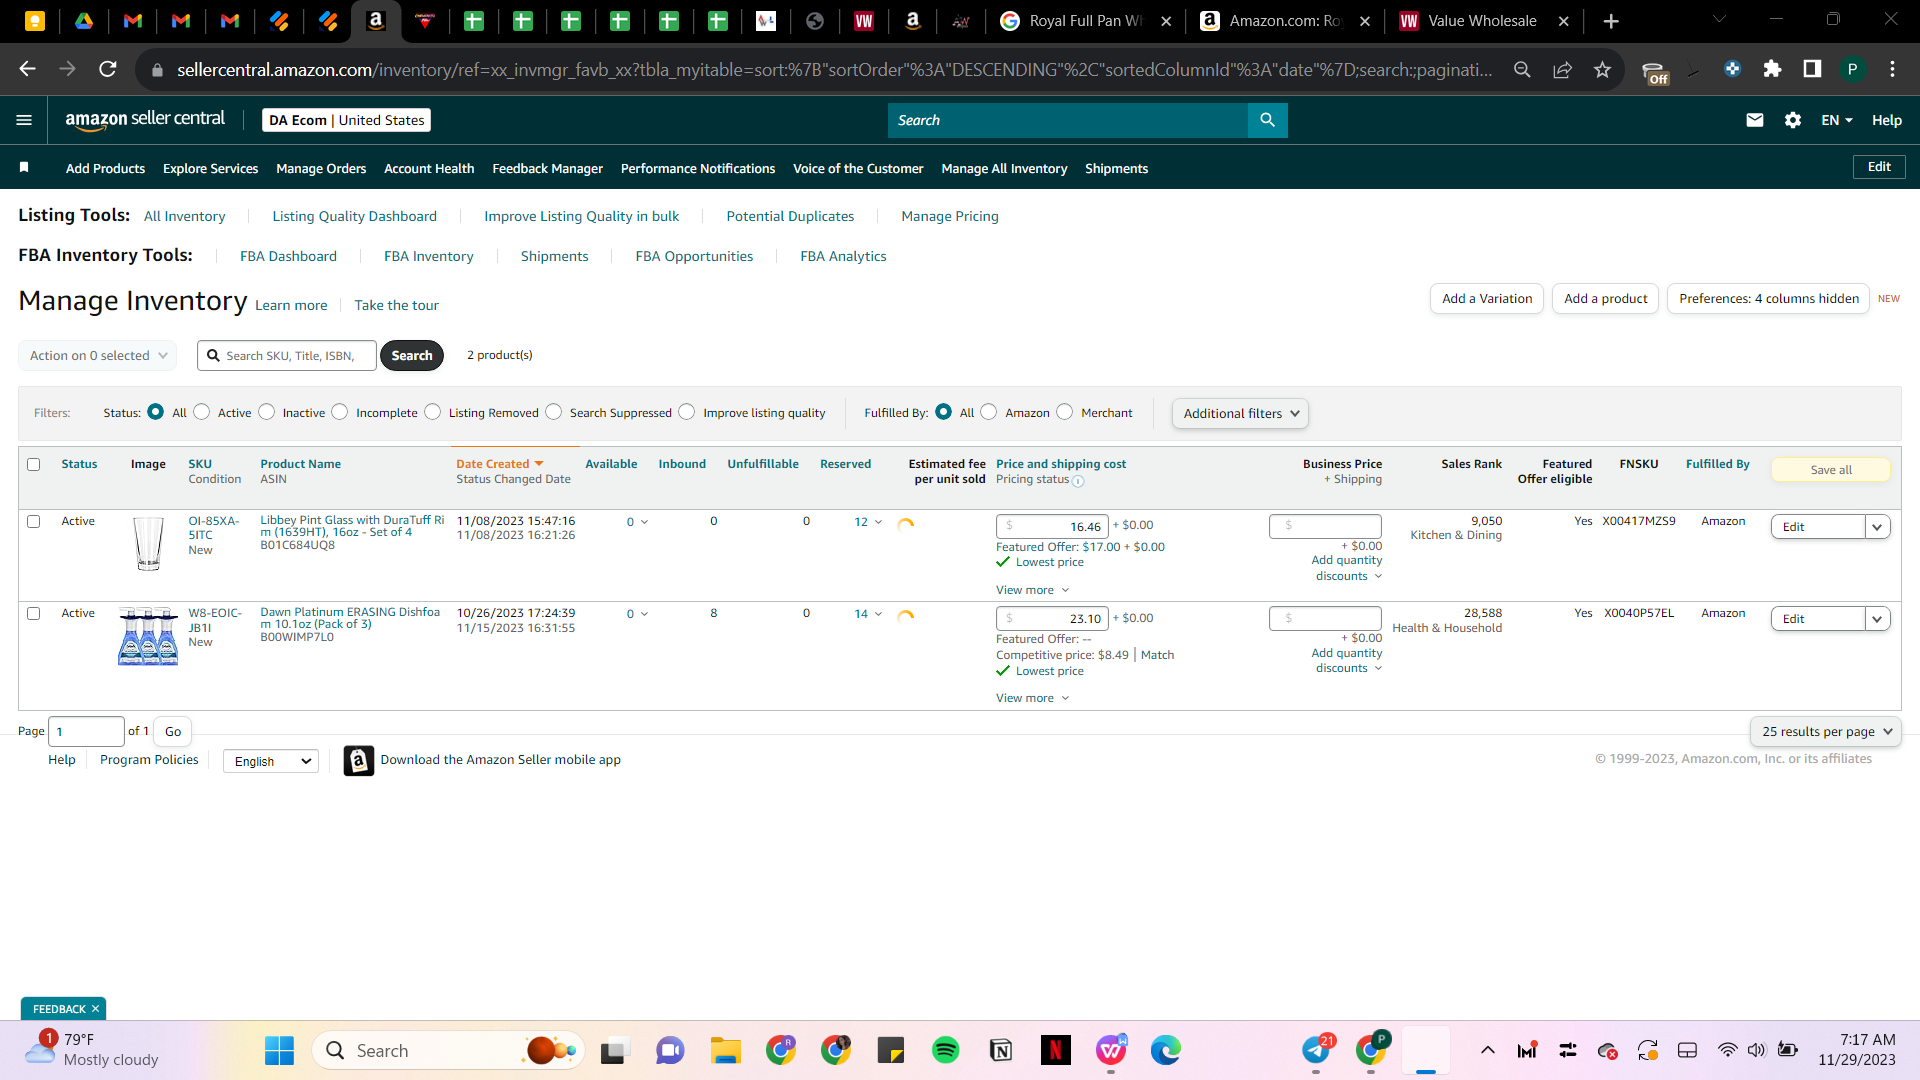Select the Dawn Platinum row checkbox
1920x1080 pixels.
pyautogui.click(x=34, y=613)
